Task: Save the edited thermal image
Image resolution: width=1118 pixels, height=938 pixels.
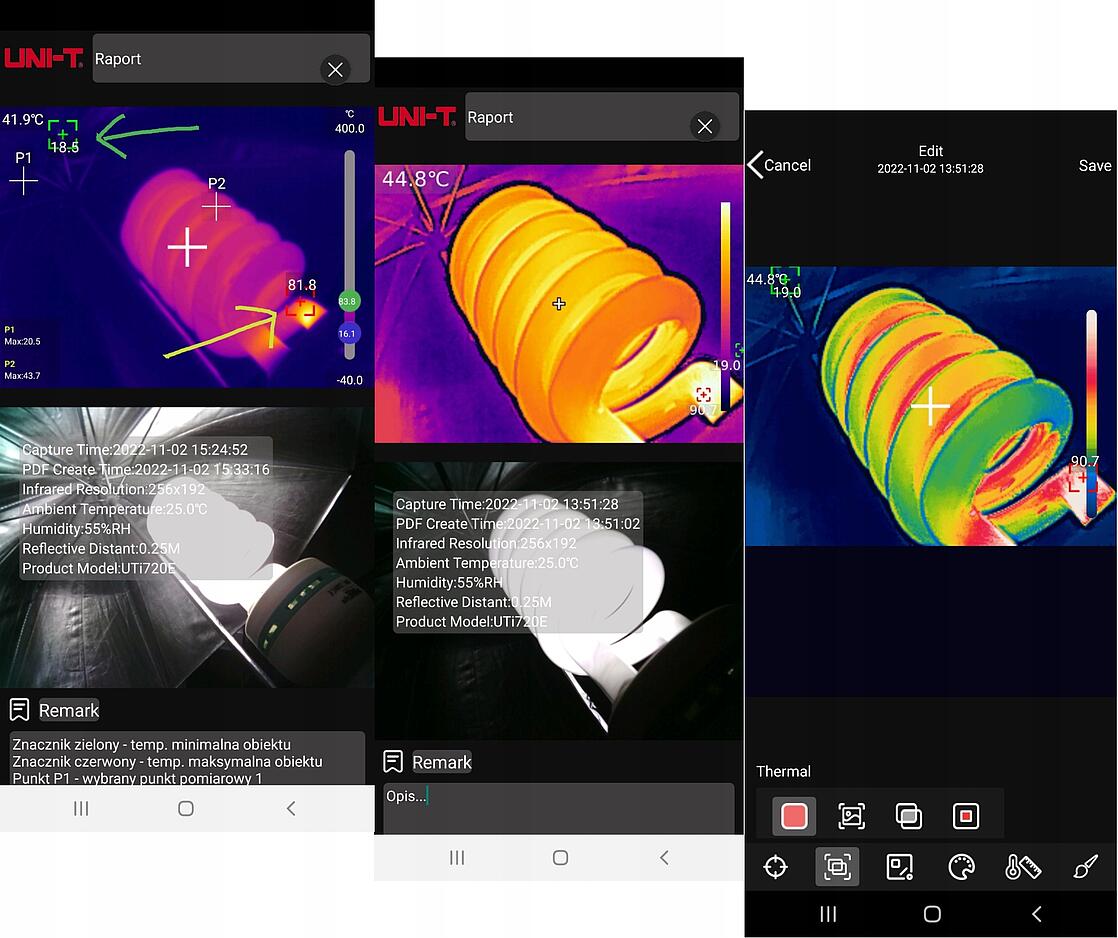Action: (1094, 165)
